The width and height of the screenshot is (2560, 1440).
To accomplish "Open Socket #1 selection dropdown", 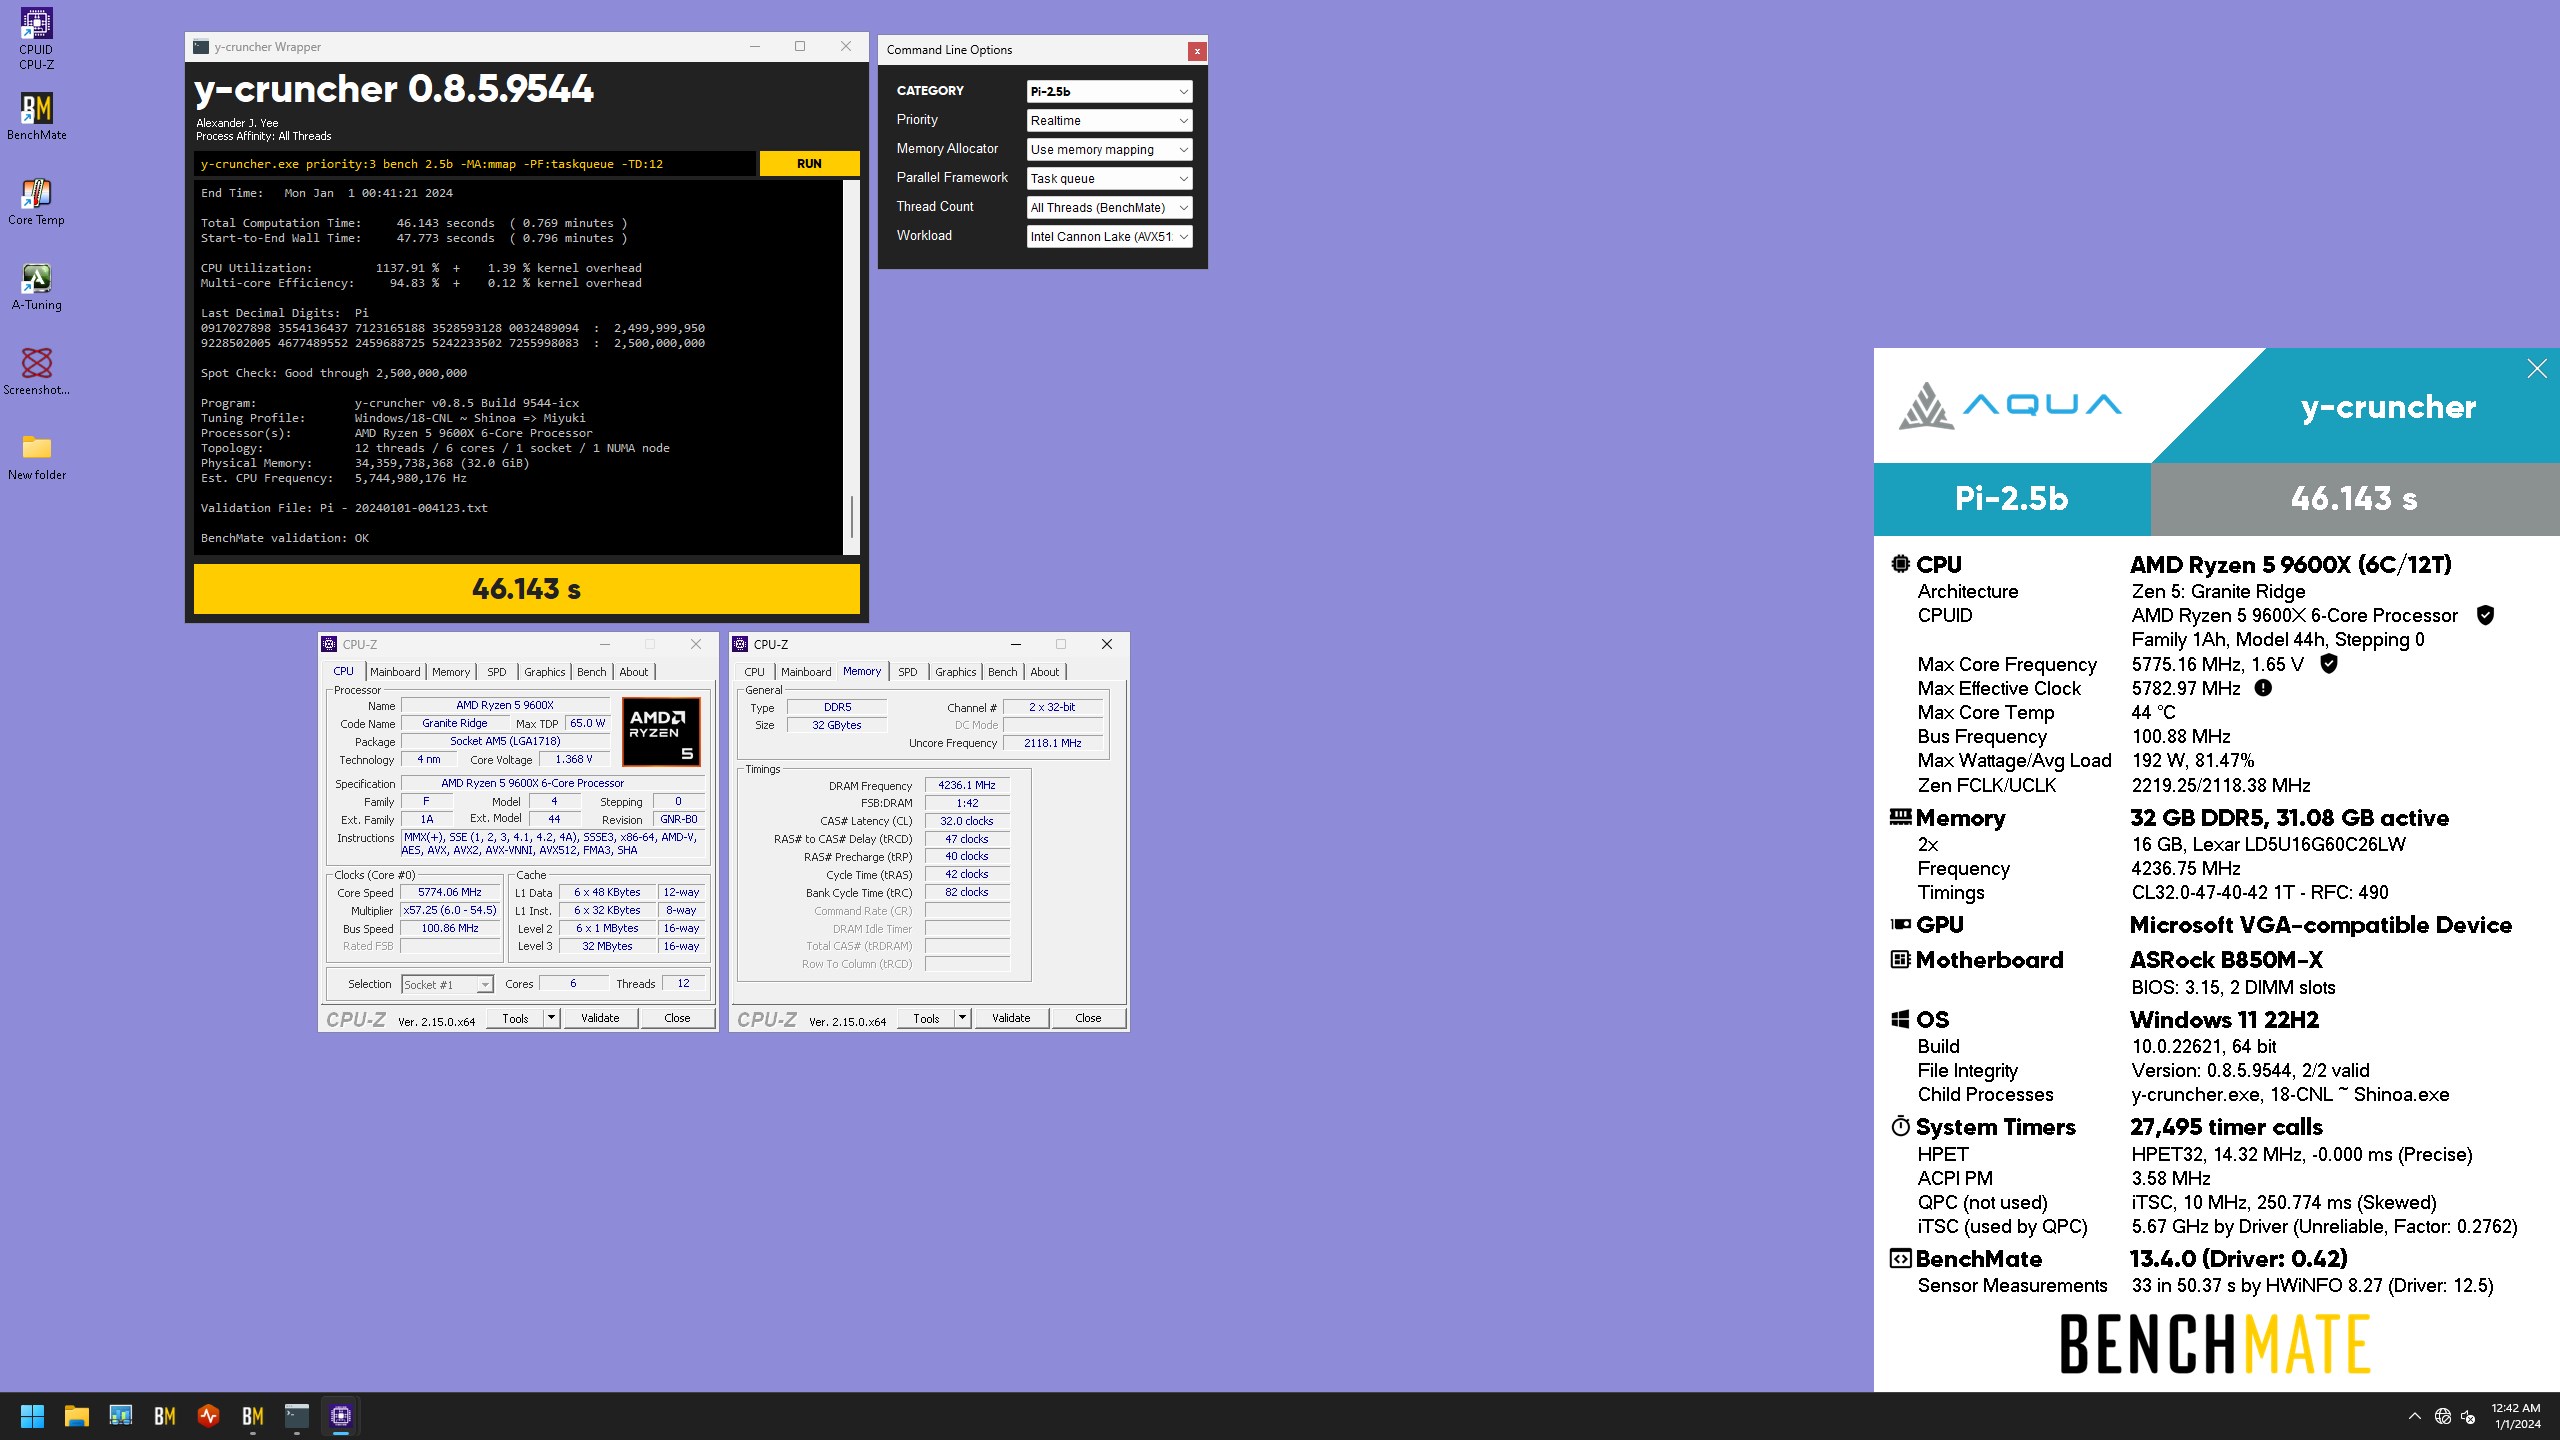I will (x=447, y=985).
